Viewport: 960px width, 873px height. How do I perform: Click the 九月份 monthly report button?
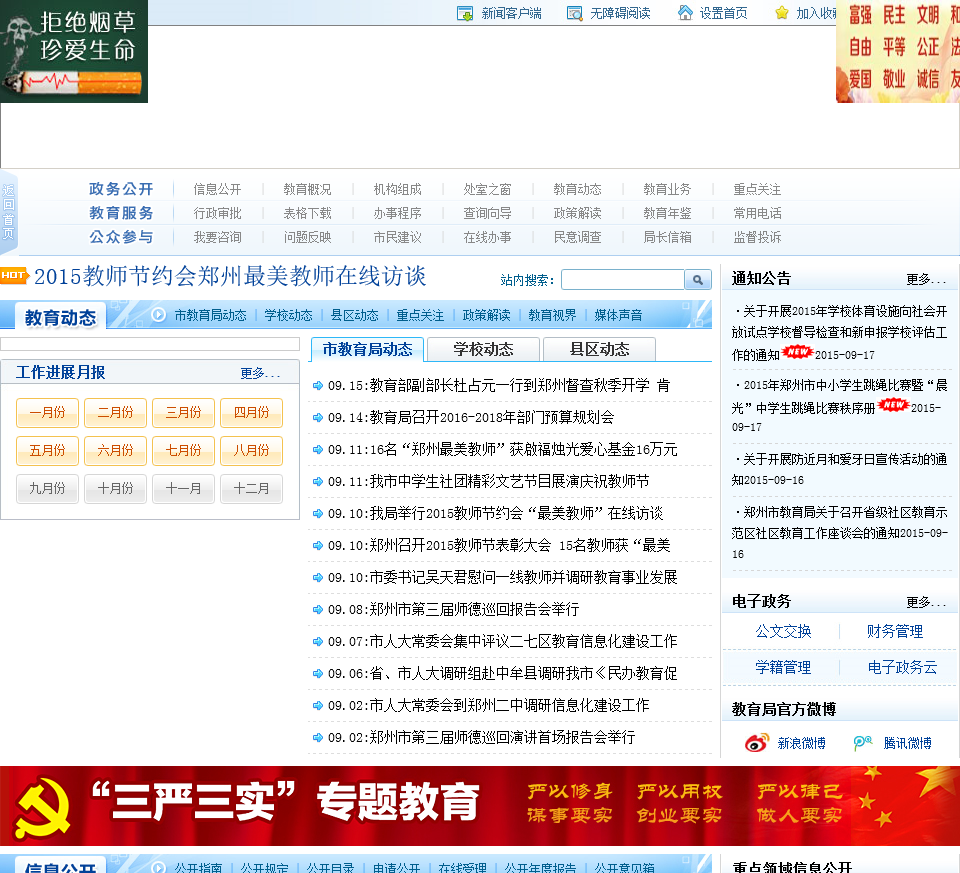[x=47, y=489]
